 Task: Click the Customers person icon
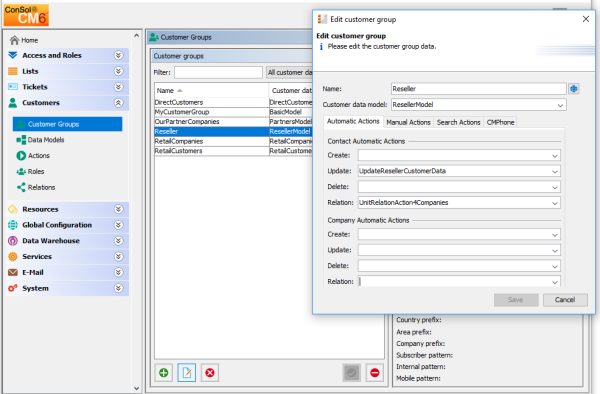pyautogui.click(x=13, y=103)
